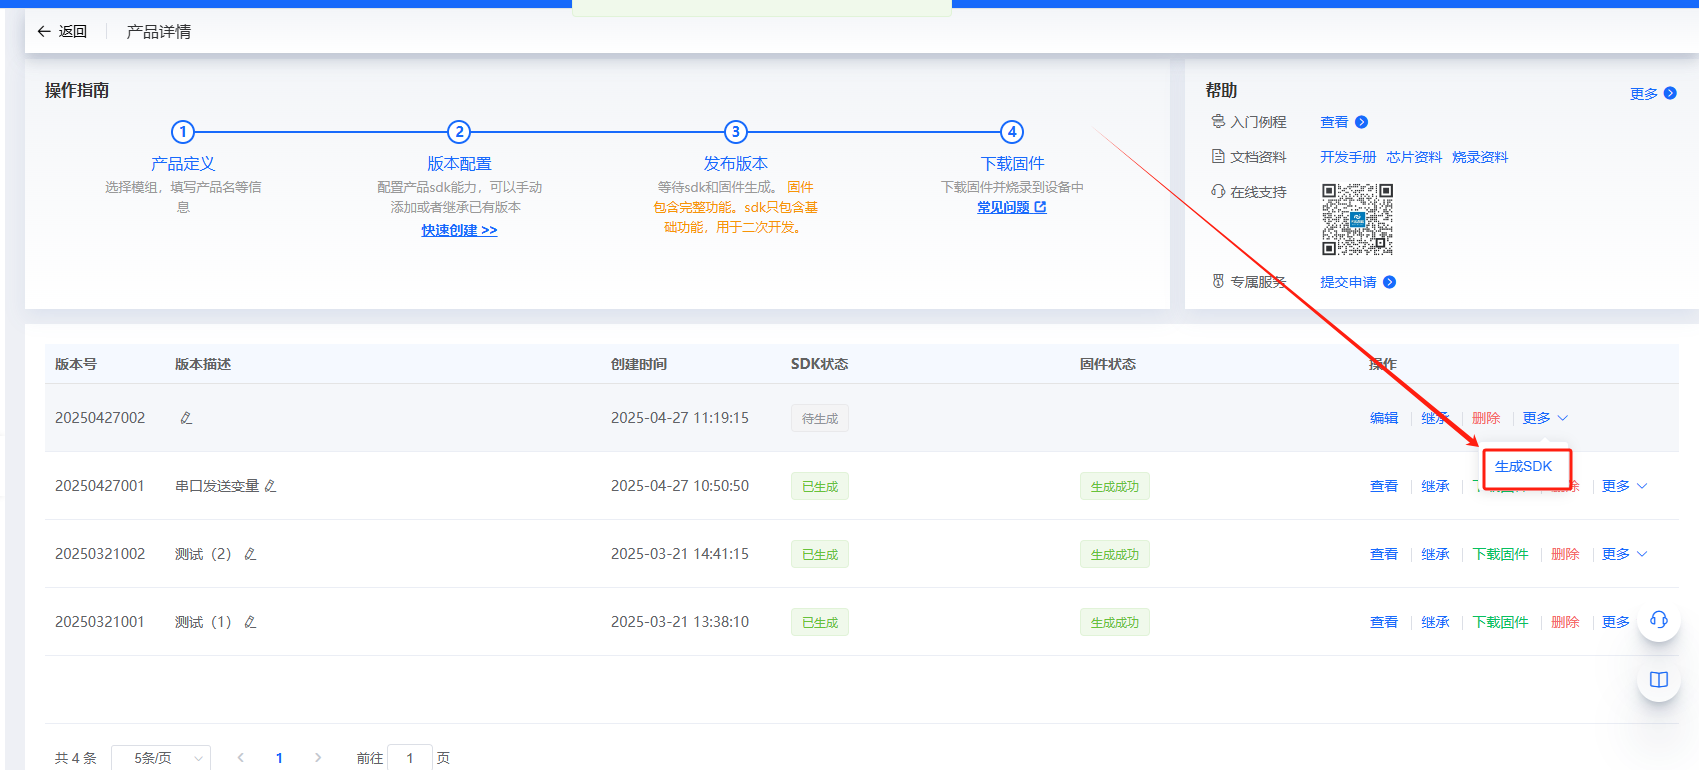Open the 5条/页 page size dropdown
The height and width of the screenshot is (770, 1699).
[x=161, y=758]
